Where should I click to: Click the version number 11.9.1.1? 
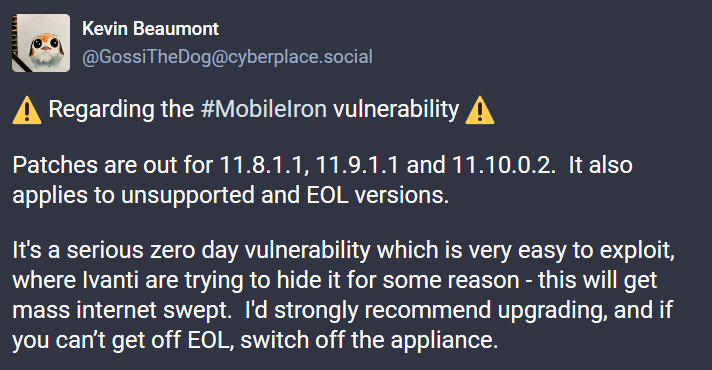pyautogui.click(x=356, y=164)
